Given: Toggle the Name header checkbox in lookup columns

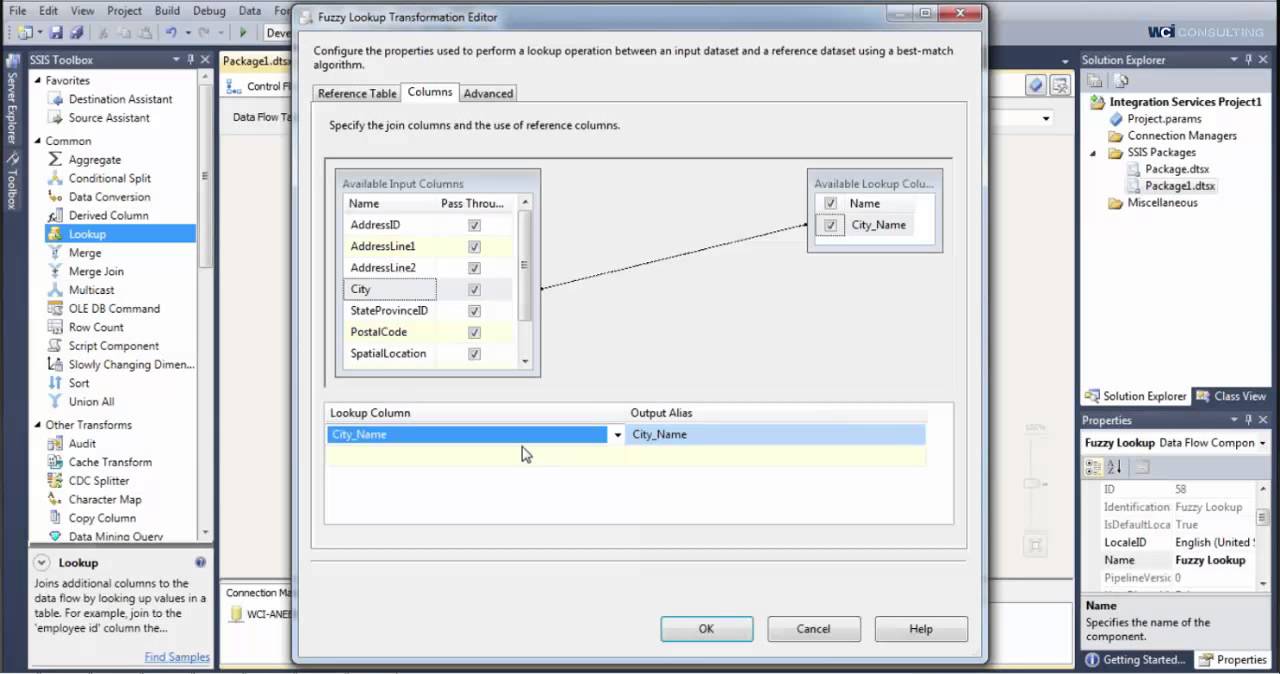Looking at the screenshot, I should pos(830,203).
